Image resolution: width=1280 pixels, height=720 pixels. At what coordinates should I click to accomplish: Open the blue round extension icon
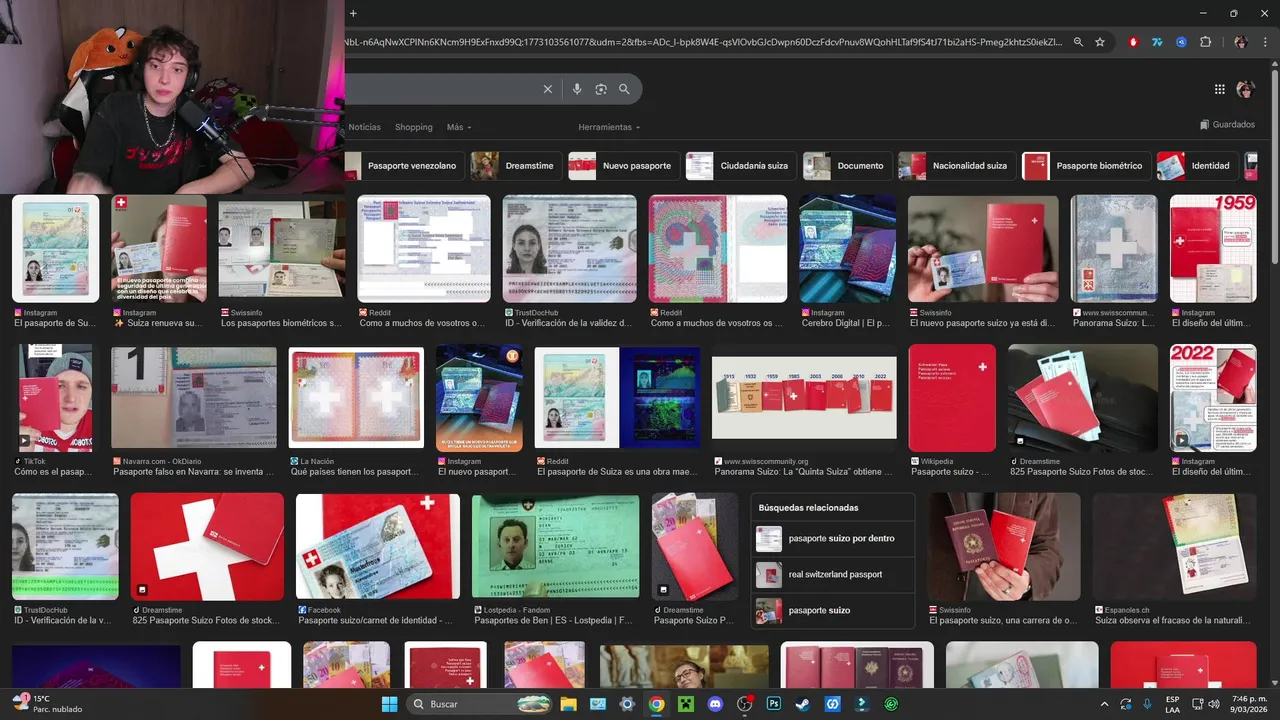[1181, 42]
